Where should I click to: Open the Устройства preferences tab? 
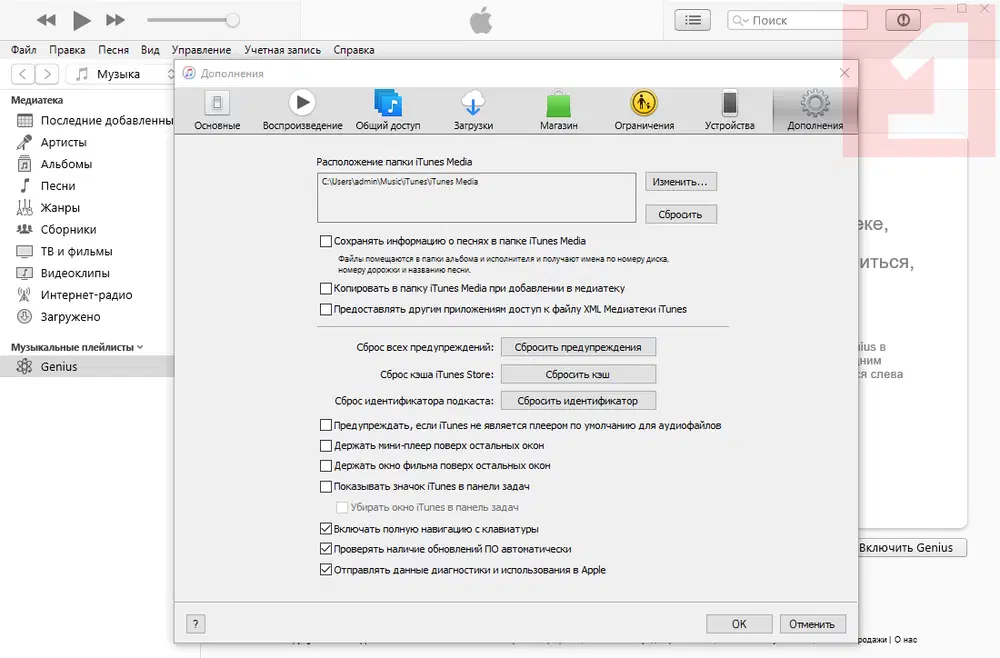pyautogui.click(x=730, y=110)
